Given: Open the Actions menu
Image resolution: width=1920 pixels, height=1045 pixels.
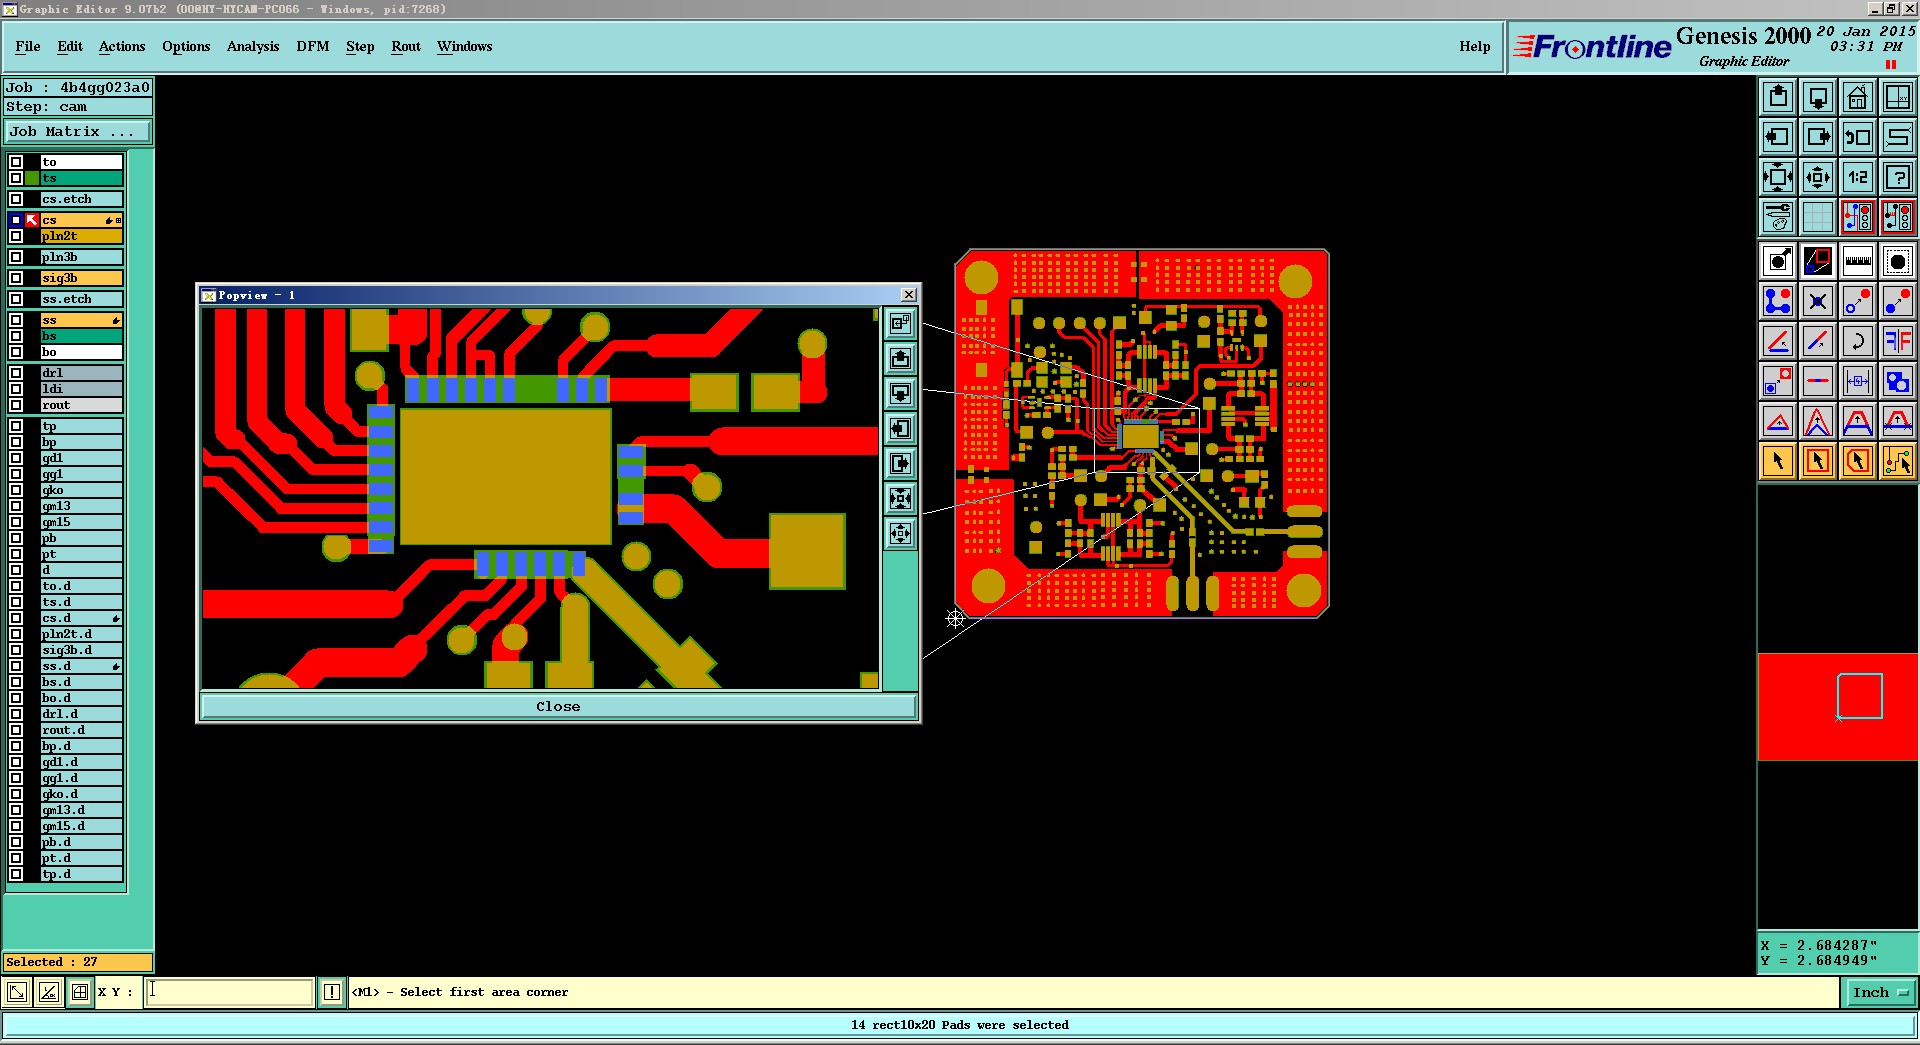Looking at the screenshot, I should pyautogui.click(x=122, y=46).
